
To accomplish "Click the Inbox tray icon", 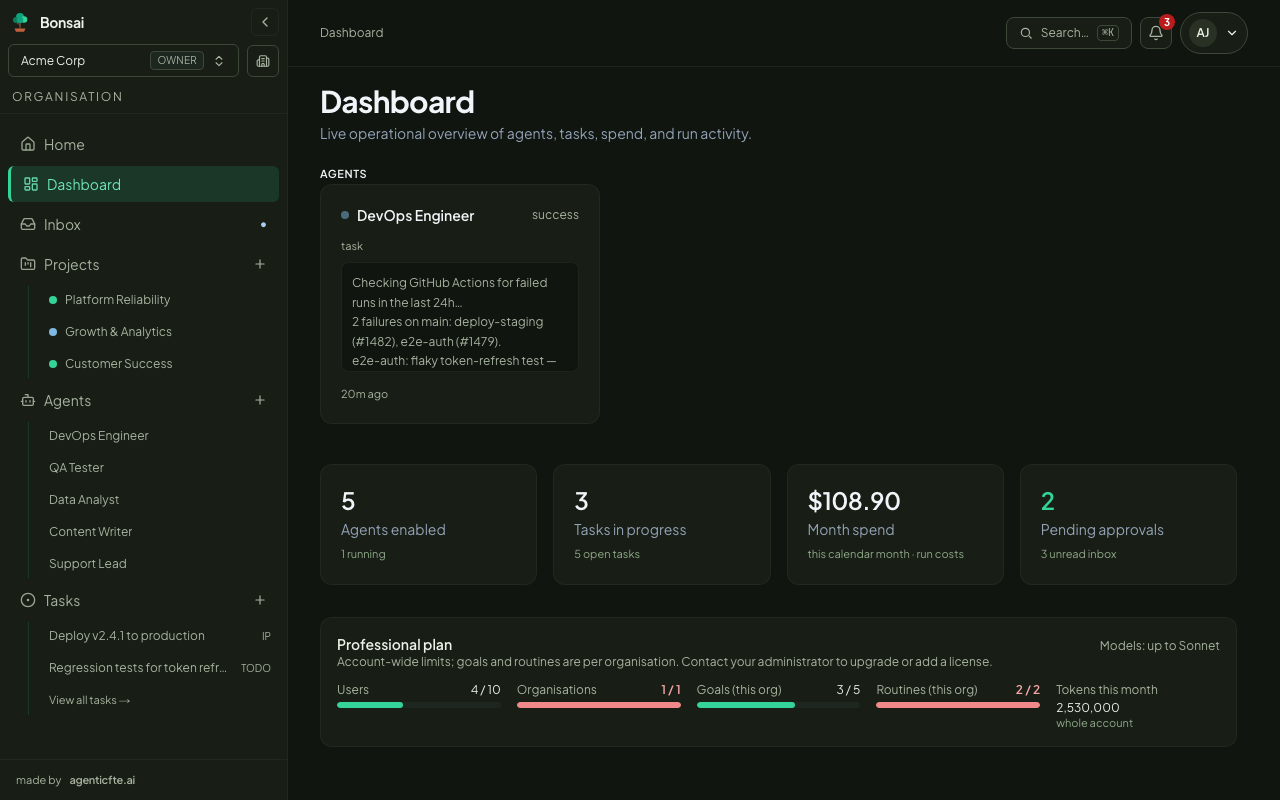I will tap(28, 224).
